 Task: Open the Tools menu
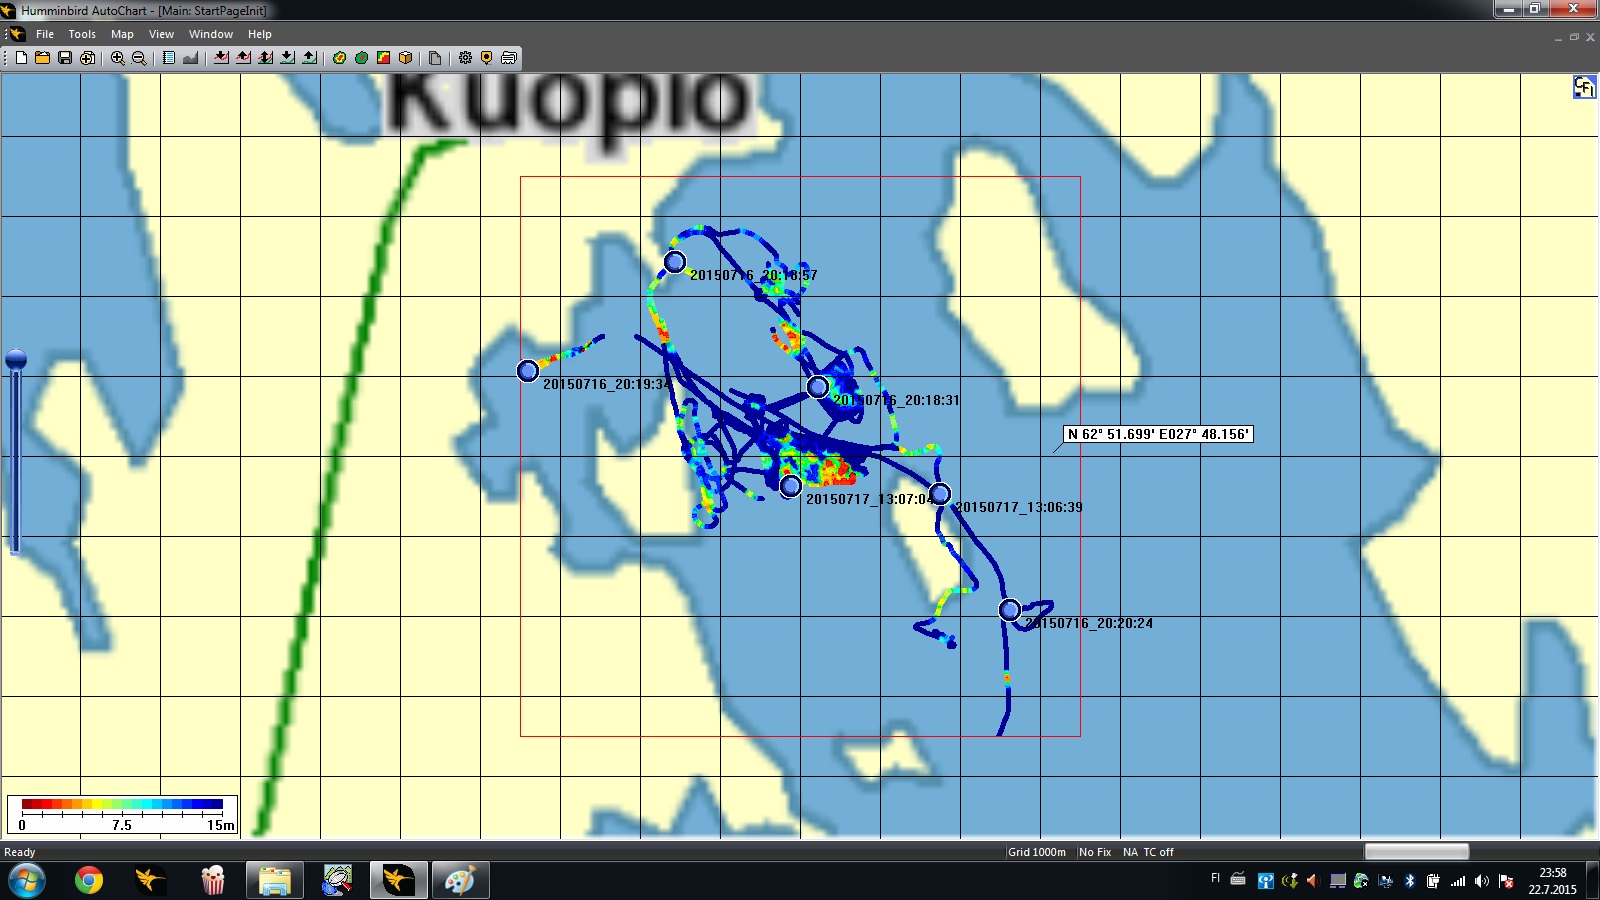click(82, 34)
